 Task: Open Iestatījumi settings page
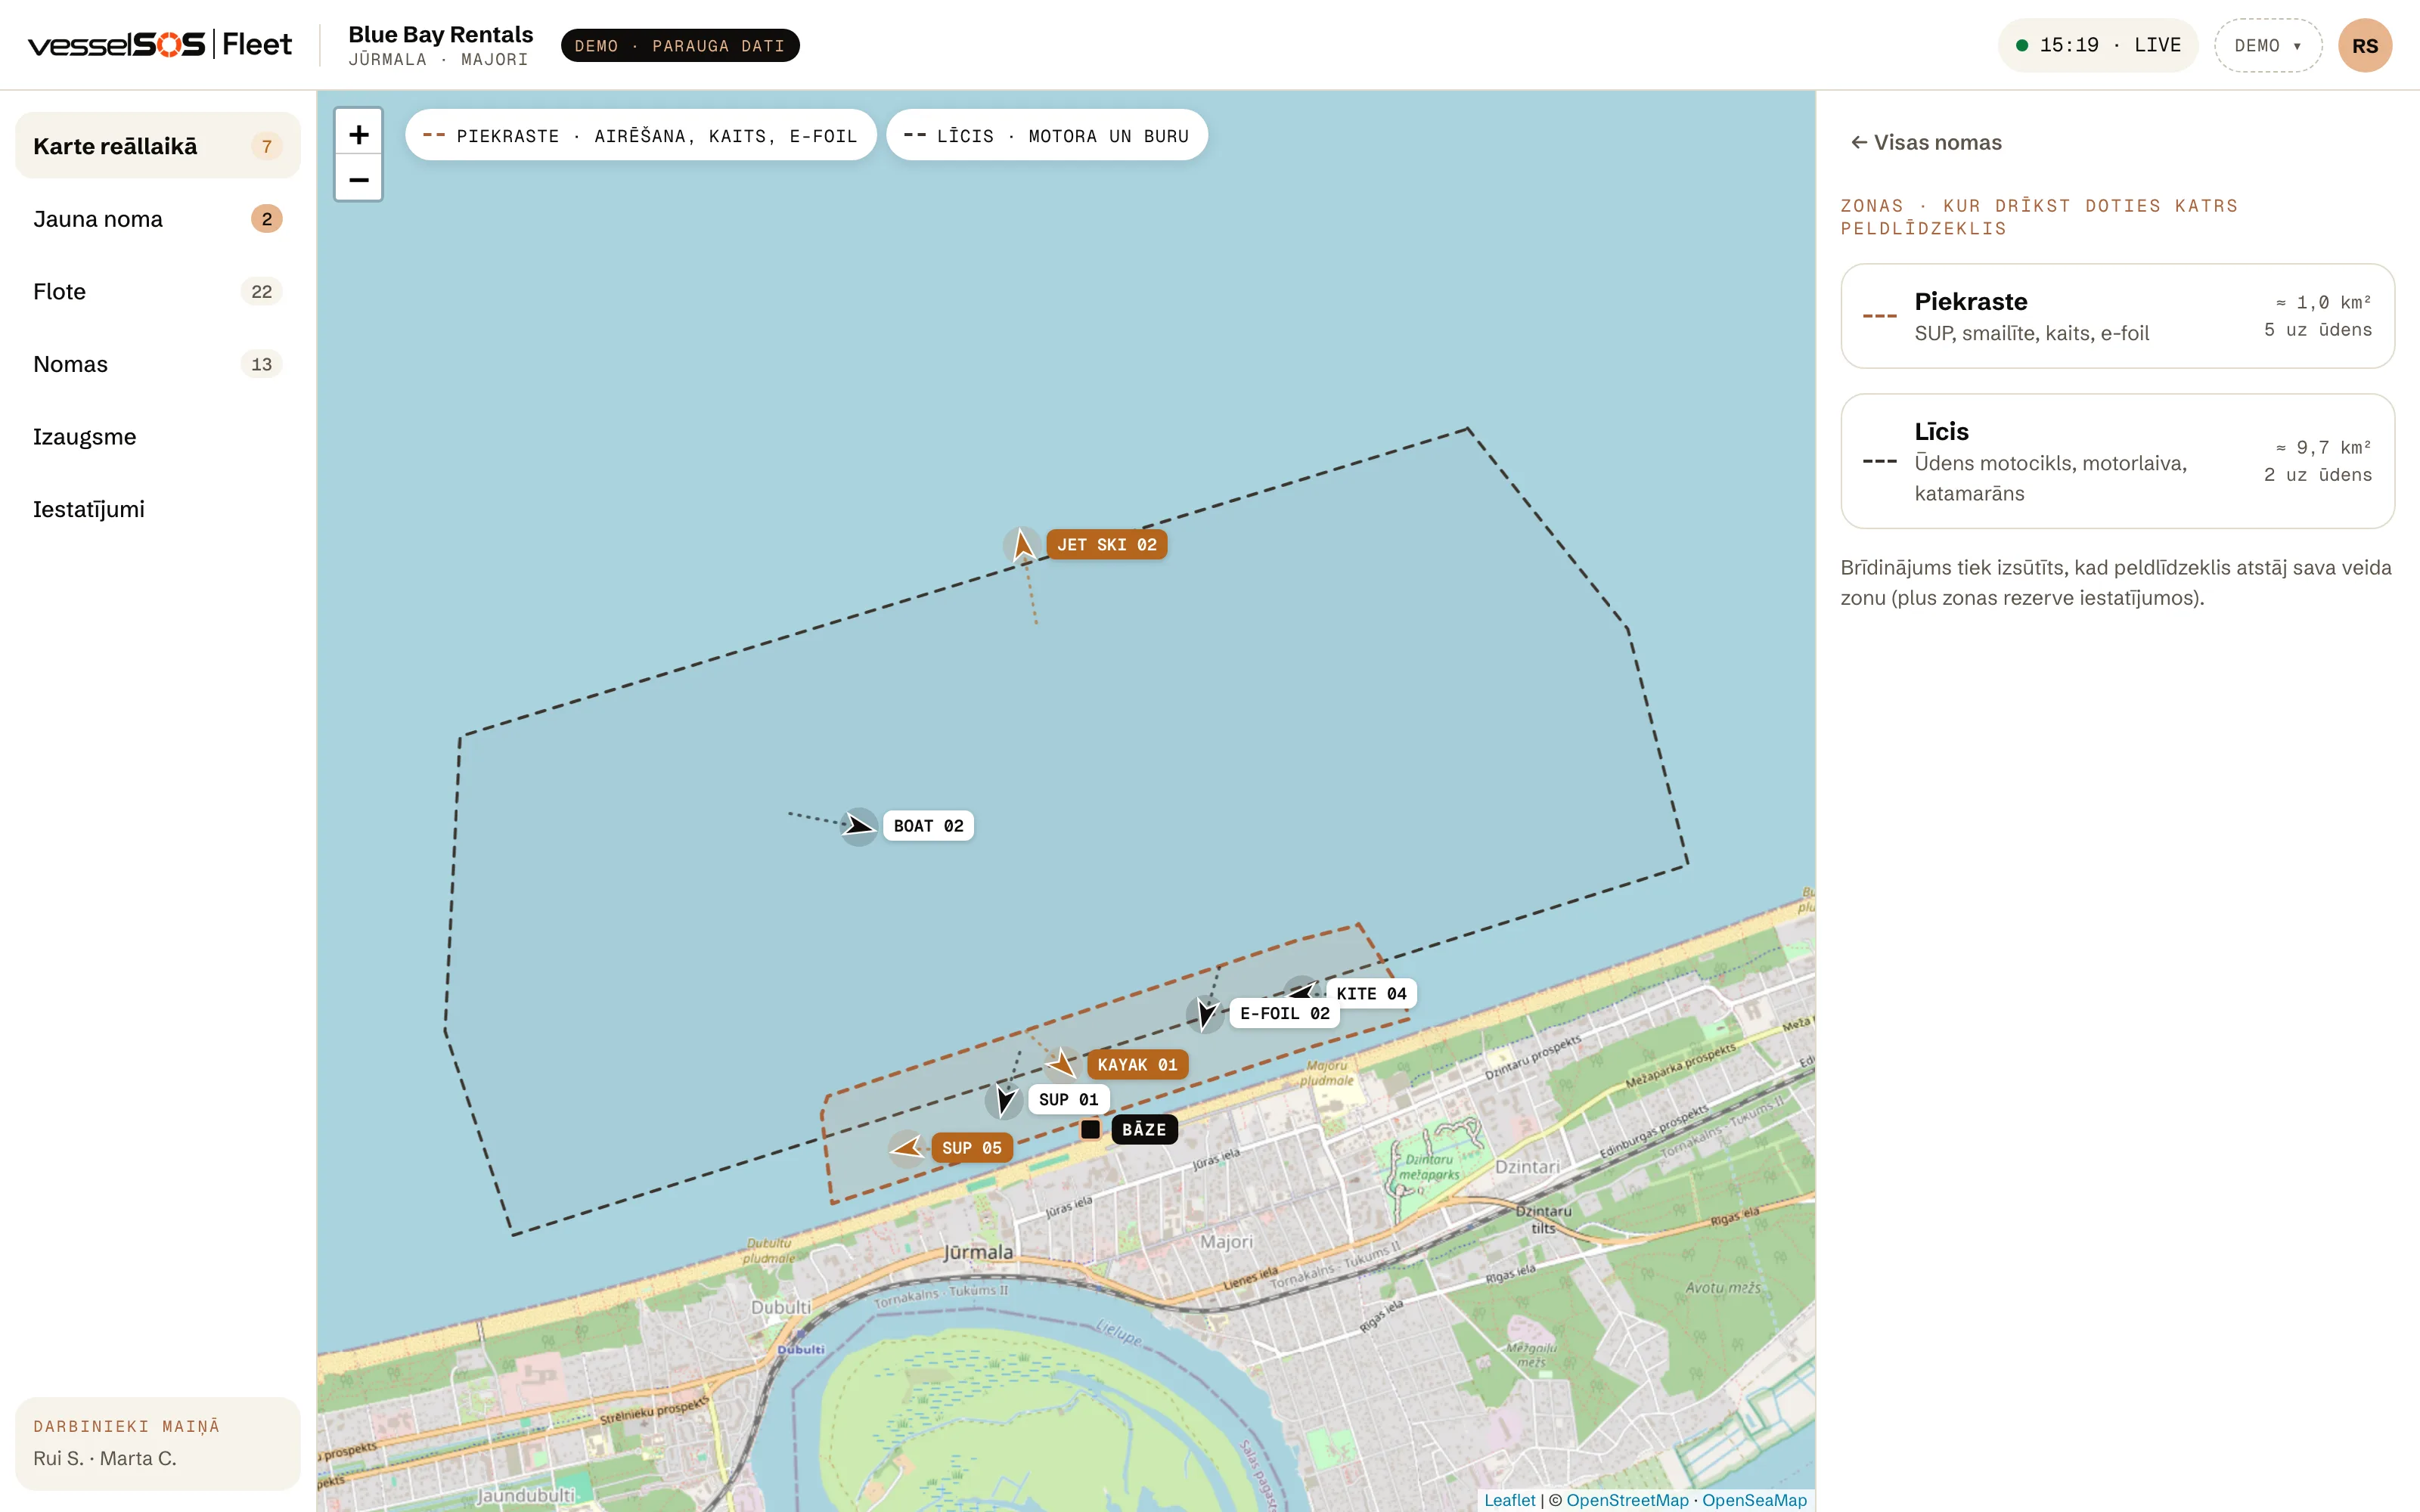tap(158, 509)
